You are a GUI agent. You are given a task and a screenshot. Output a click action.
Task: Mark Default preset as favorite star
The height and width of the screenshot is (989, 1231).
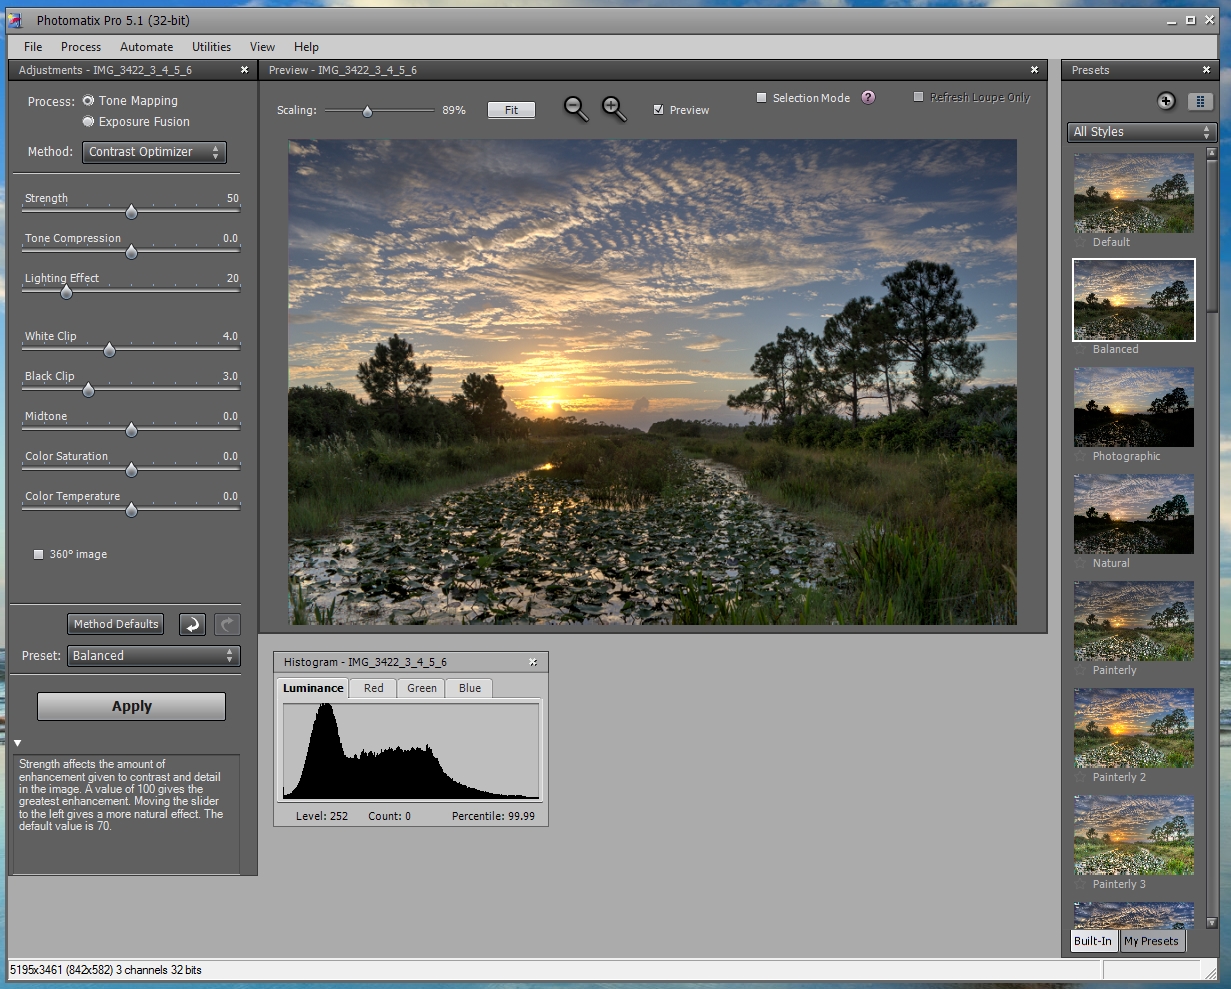coord(1080,242)
